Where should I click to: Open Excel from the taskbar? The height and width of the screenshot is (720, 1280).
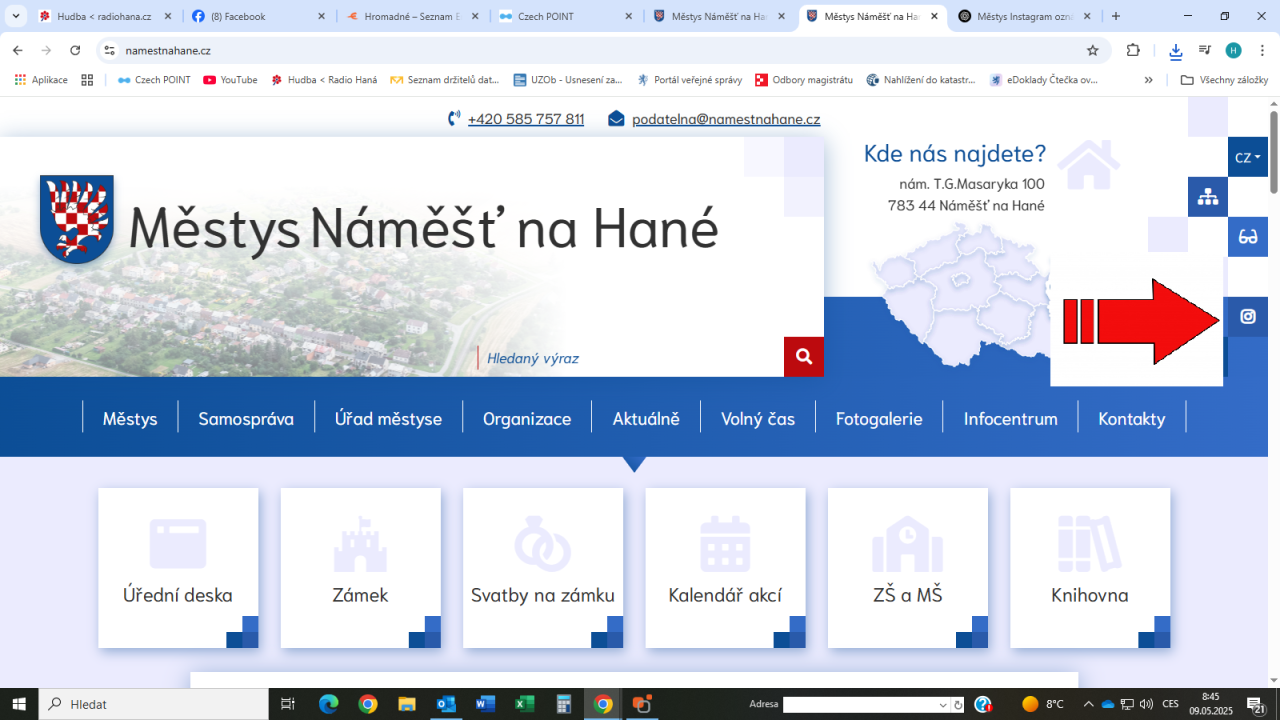(524, 704)
